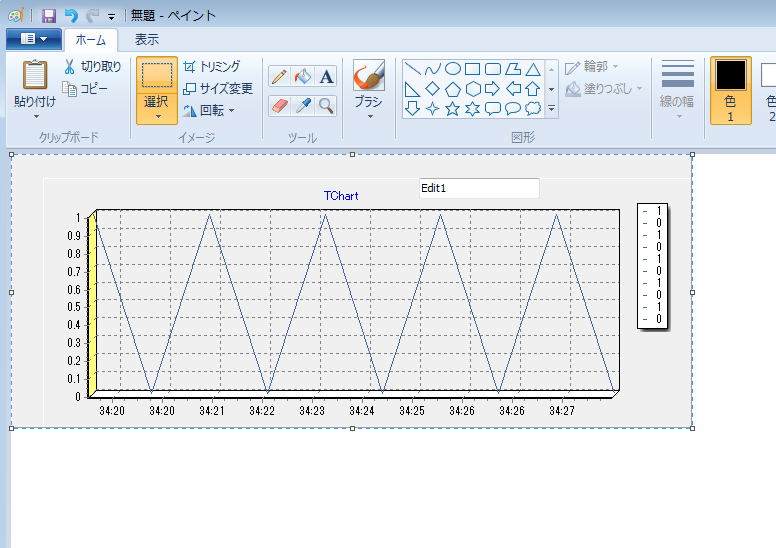Select the Color picker eyedropper tool
776x548 pixels.
coord(303,106)
